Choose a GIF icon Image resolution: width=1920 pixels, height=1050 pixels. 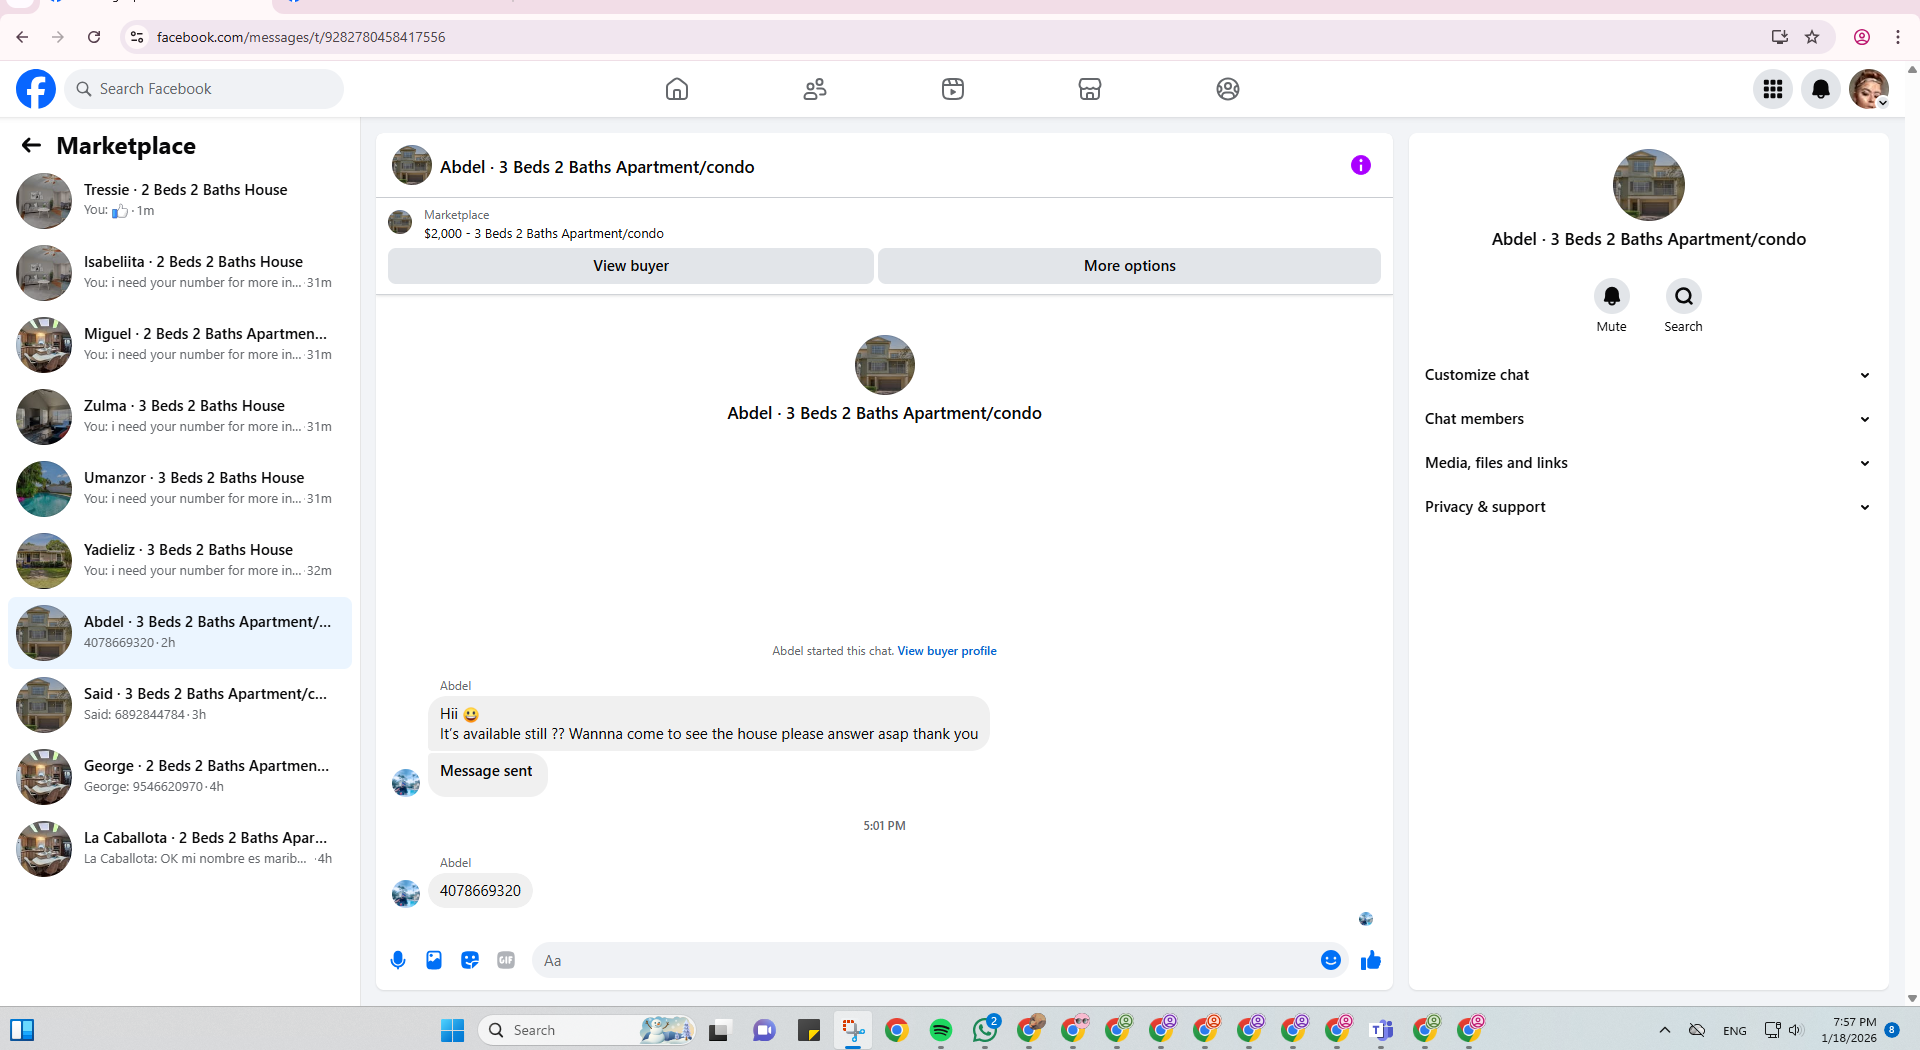coord(506,960)
